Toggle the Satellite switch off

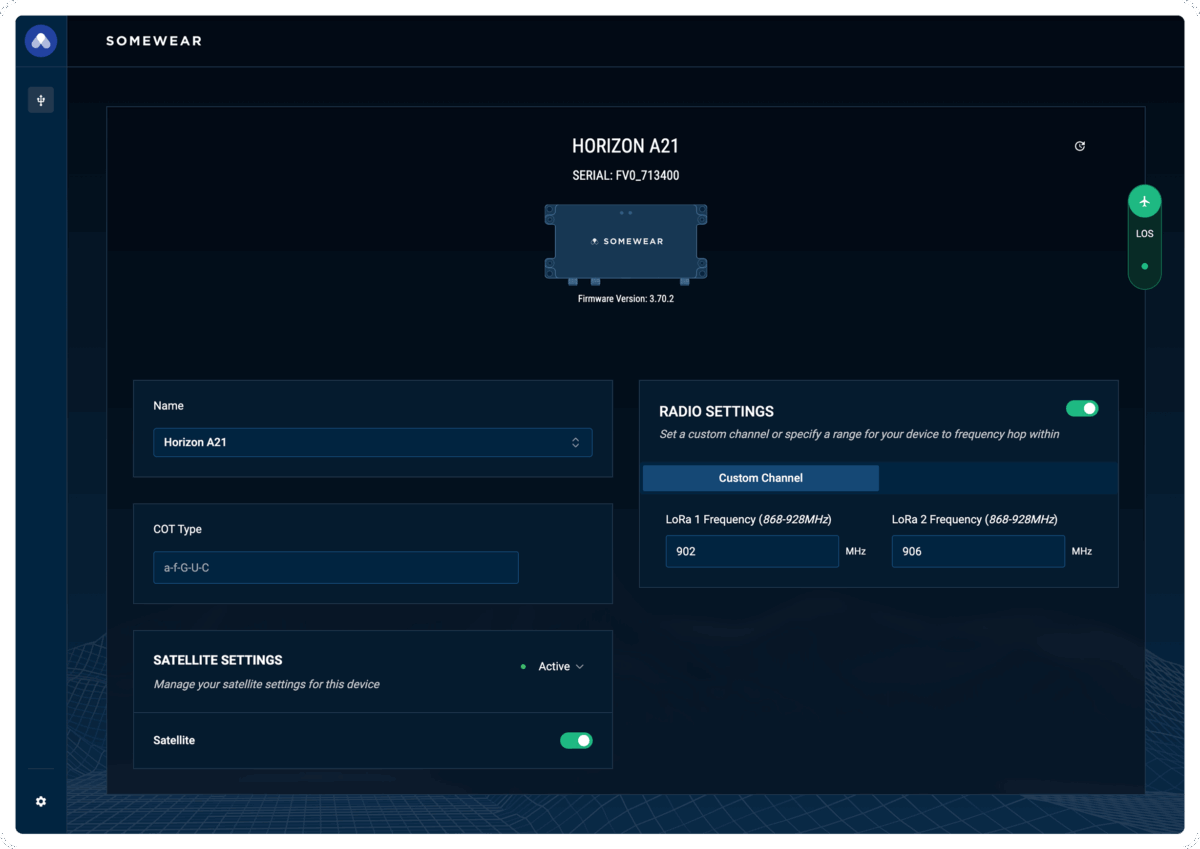(576, 740)
